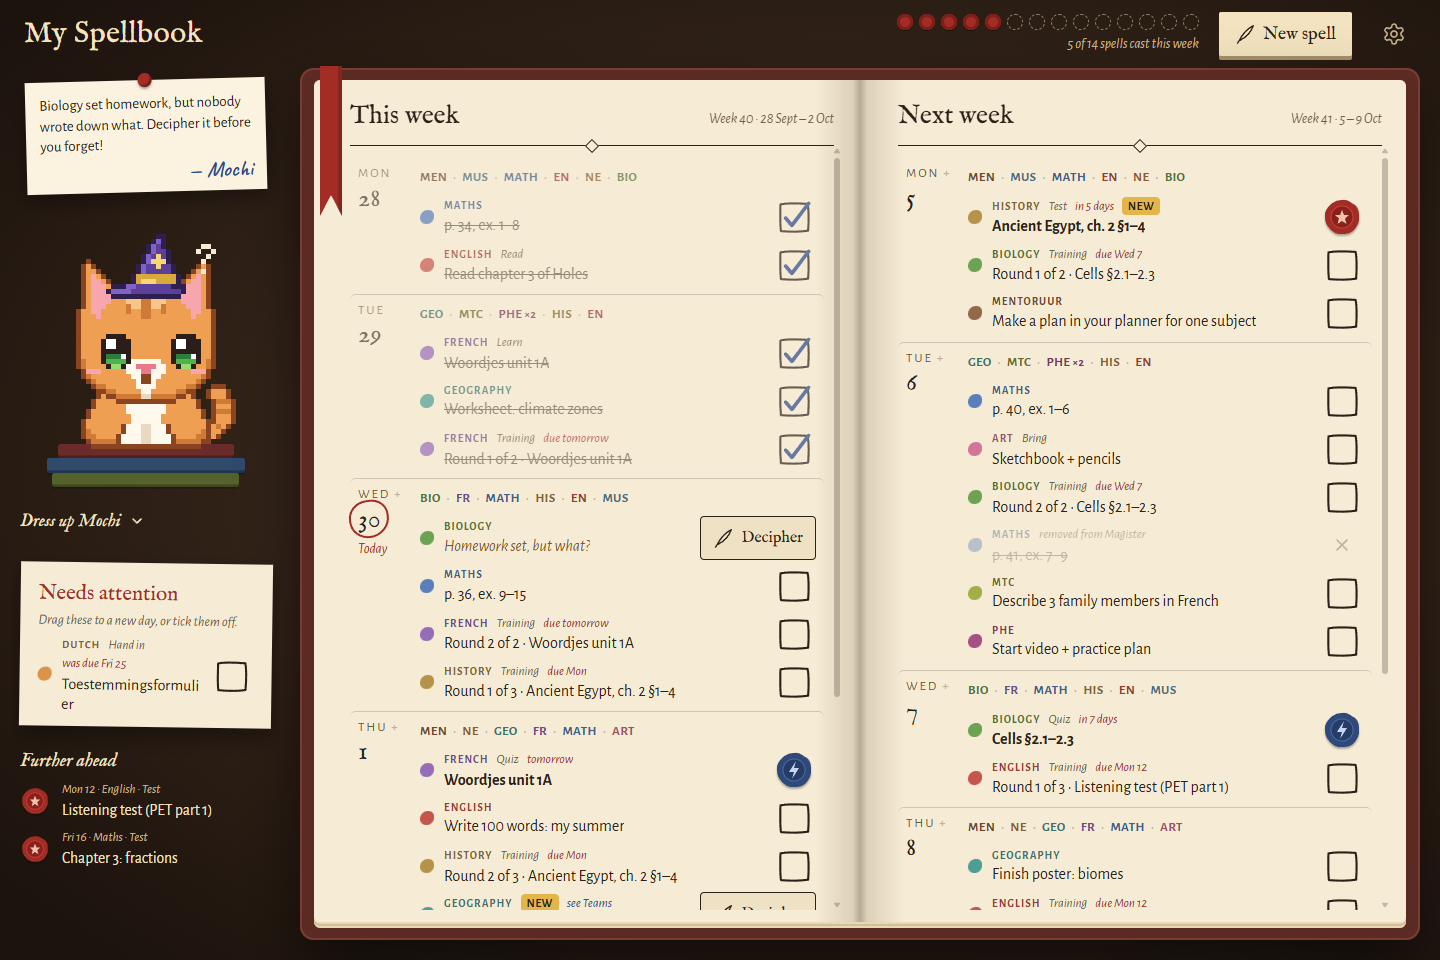Click star icon next to Listening test (PET part 1)
The height and width of the screenshot is (960, 1440).
(x=35, y=801)
